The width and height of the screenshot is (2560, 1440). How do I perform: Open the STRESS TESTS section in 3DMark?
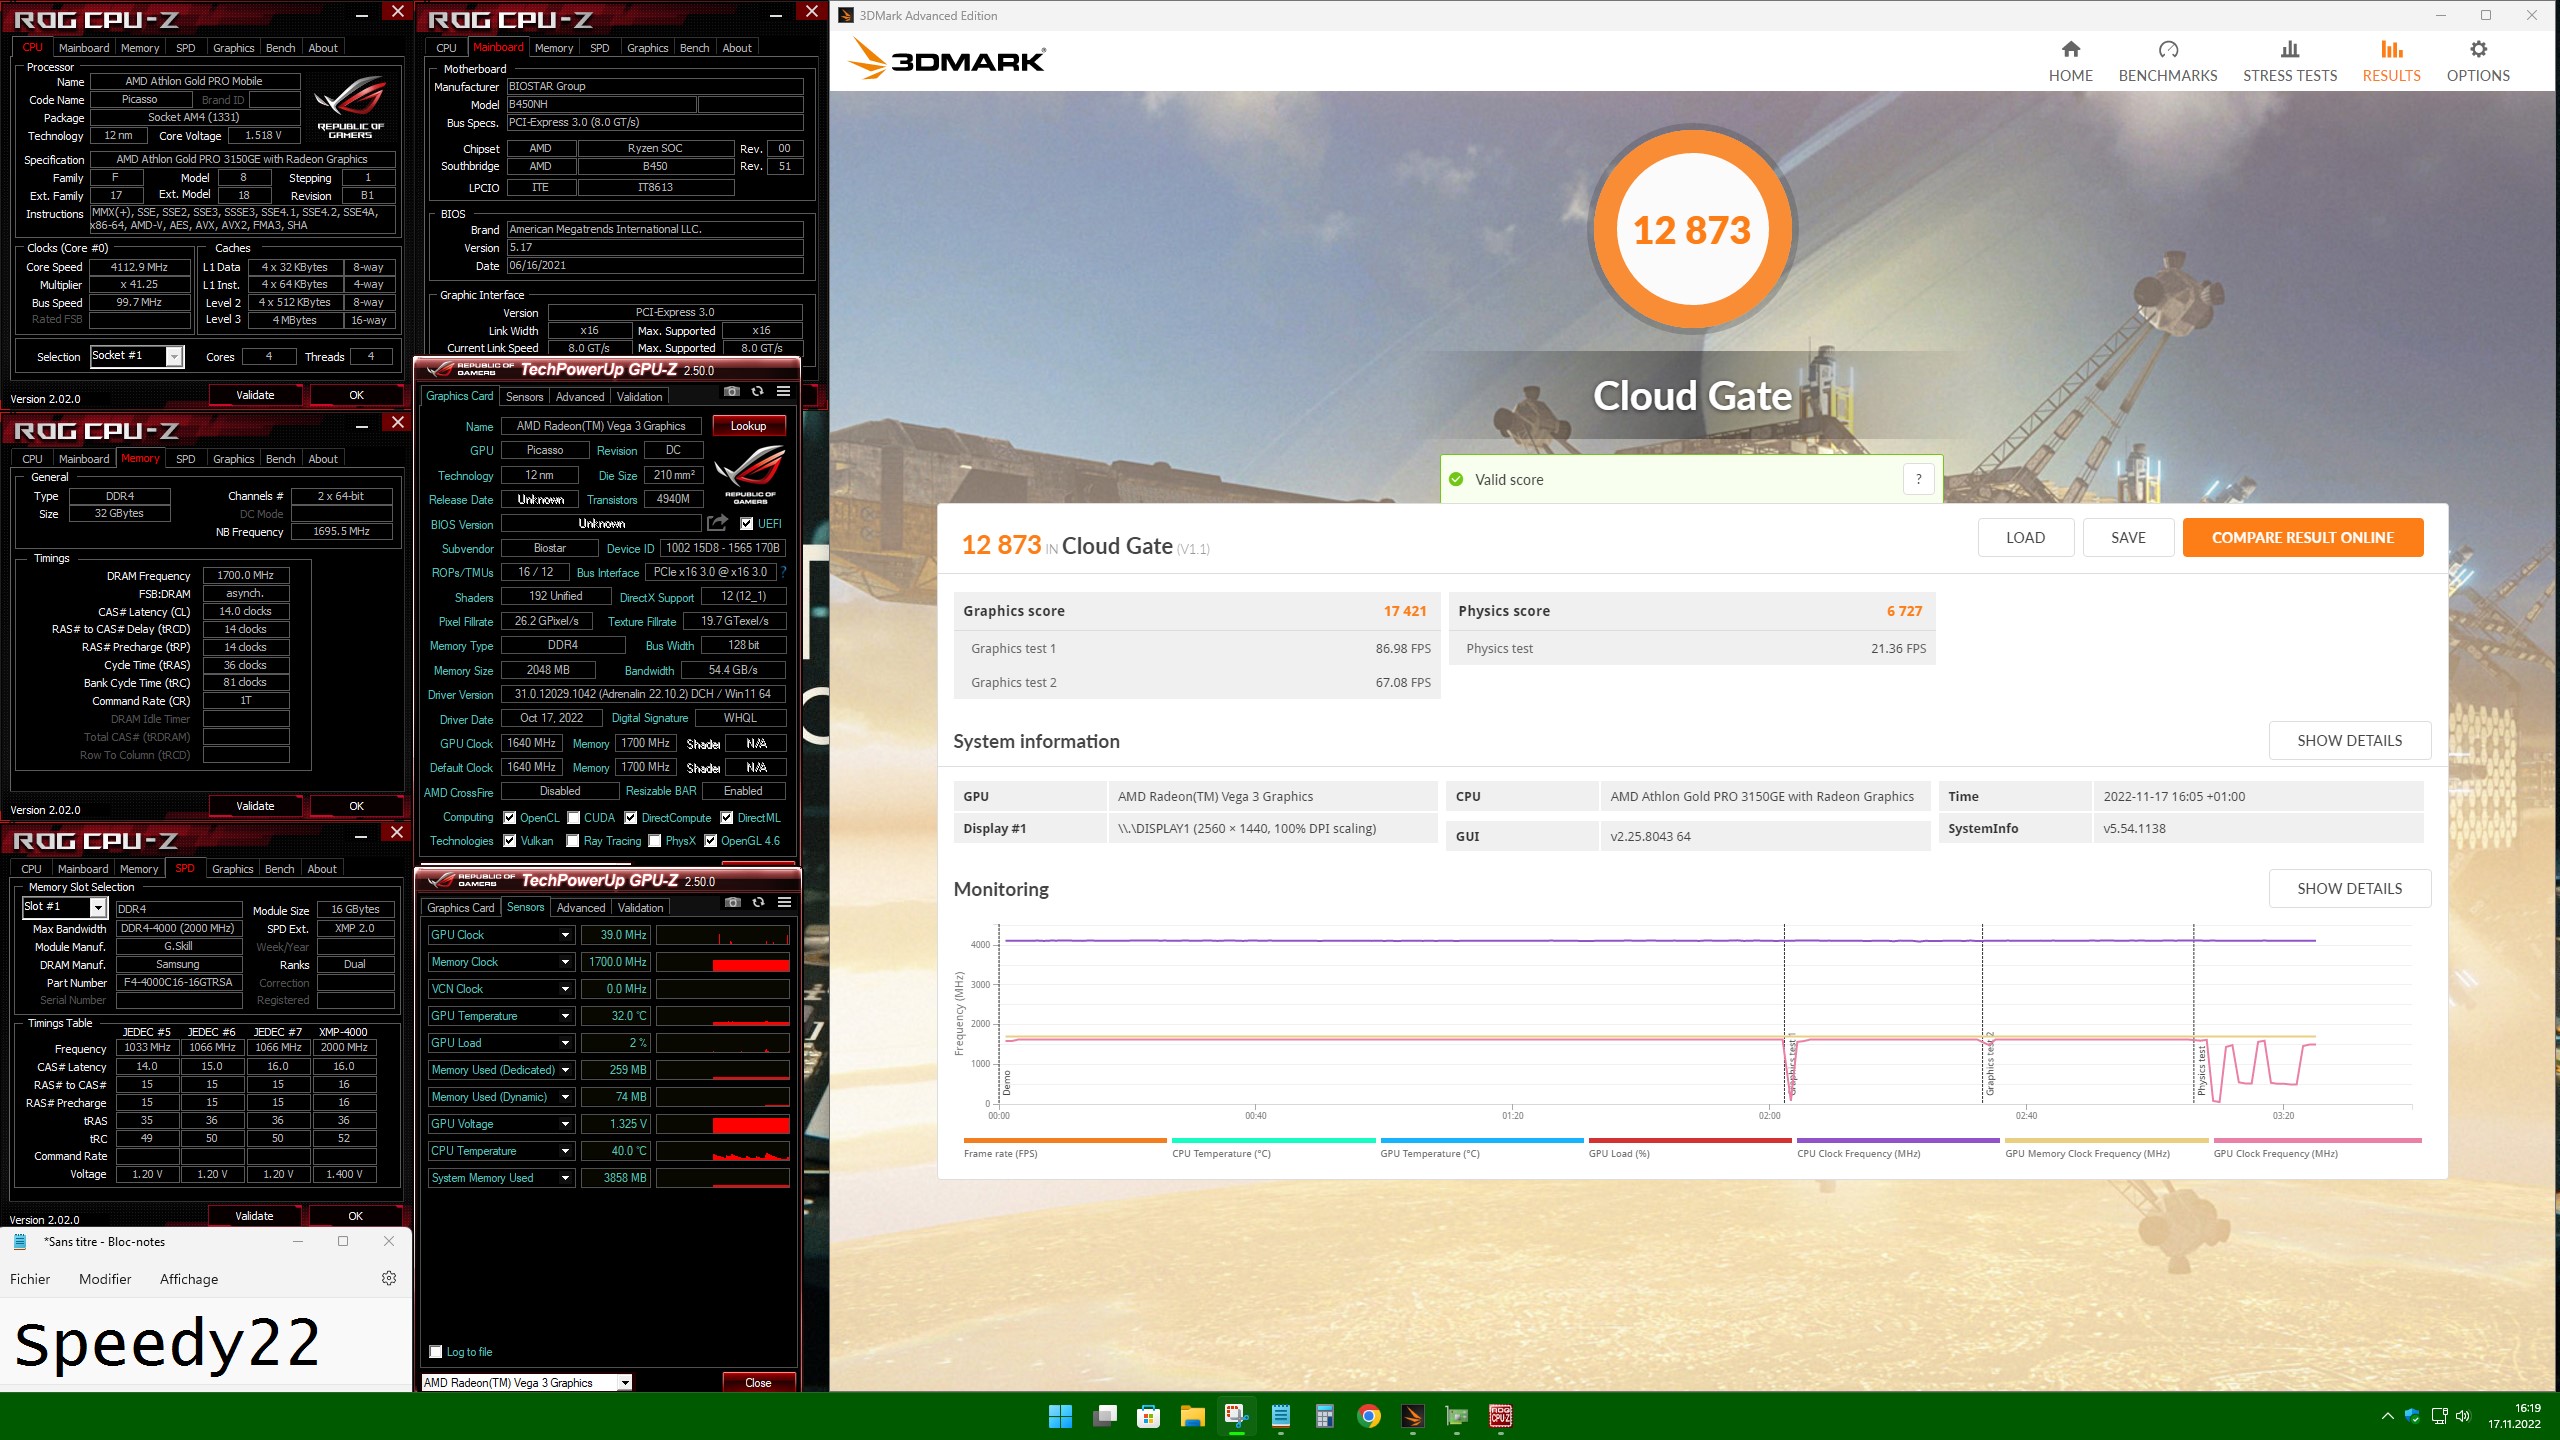click(2289, 61)
